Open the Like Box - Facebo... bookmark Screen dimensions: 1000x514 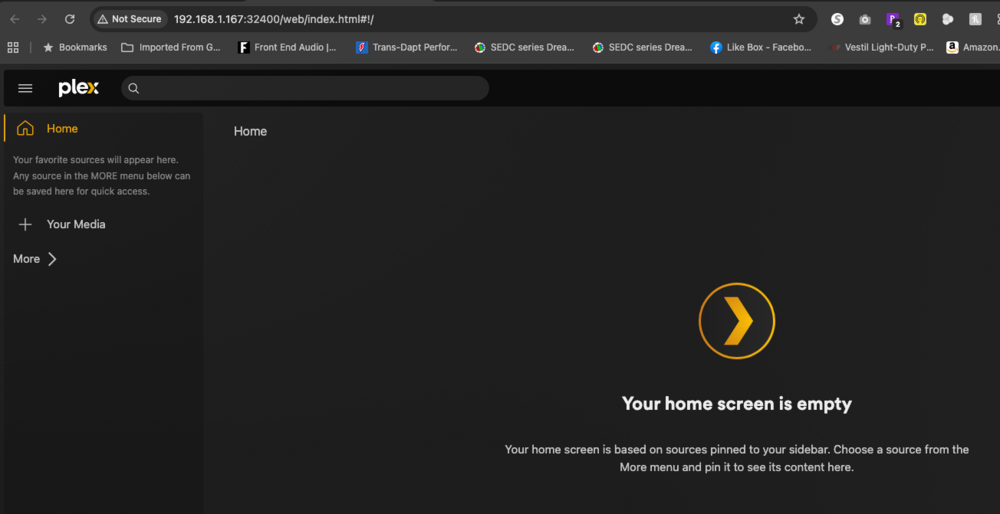point(761,47)
